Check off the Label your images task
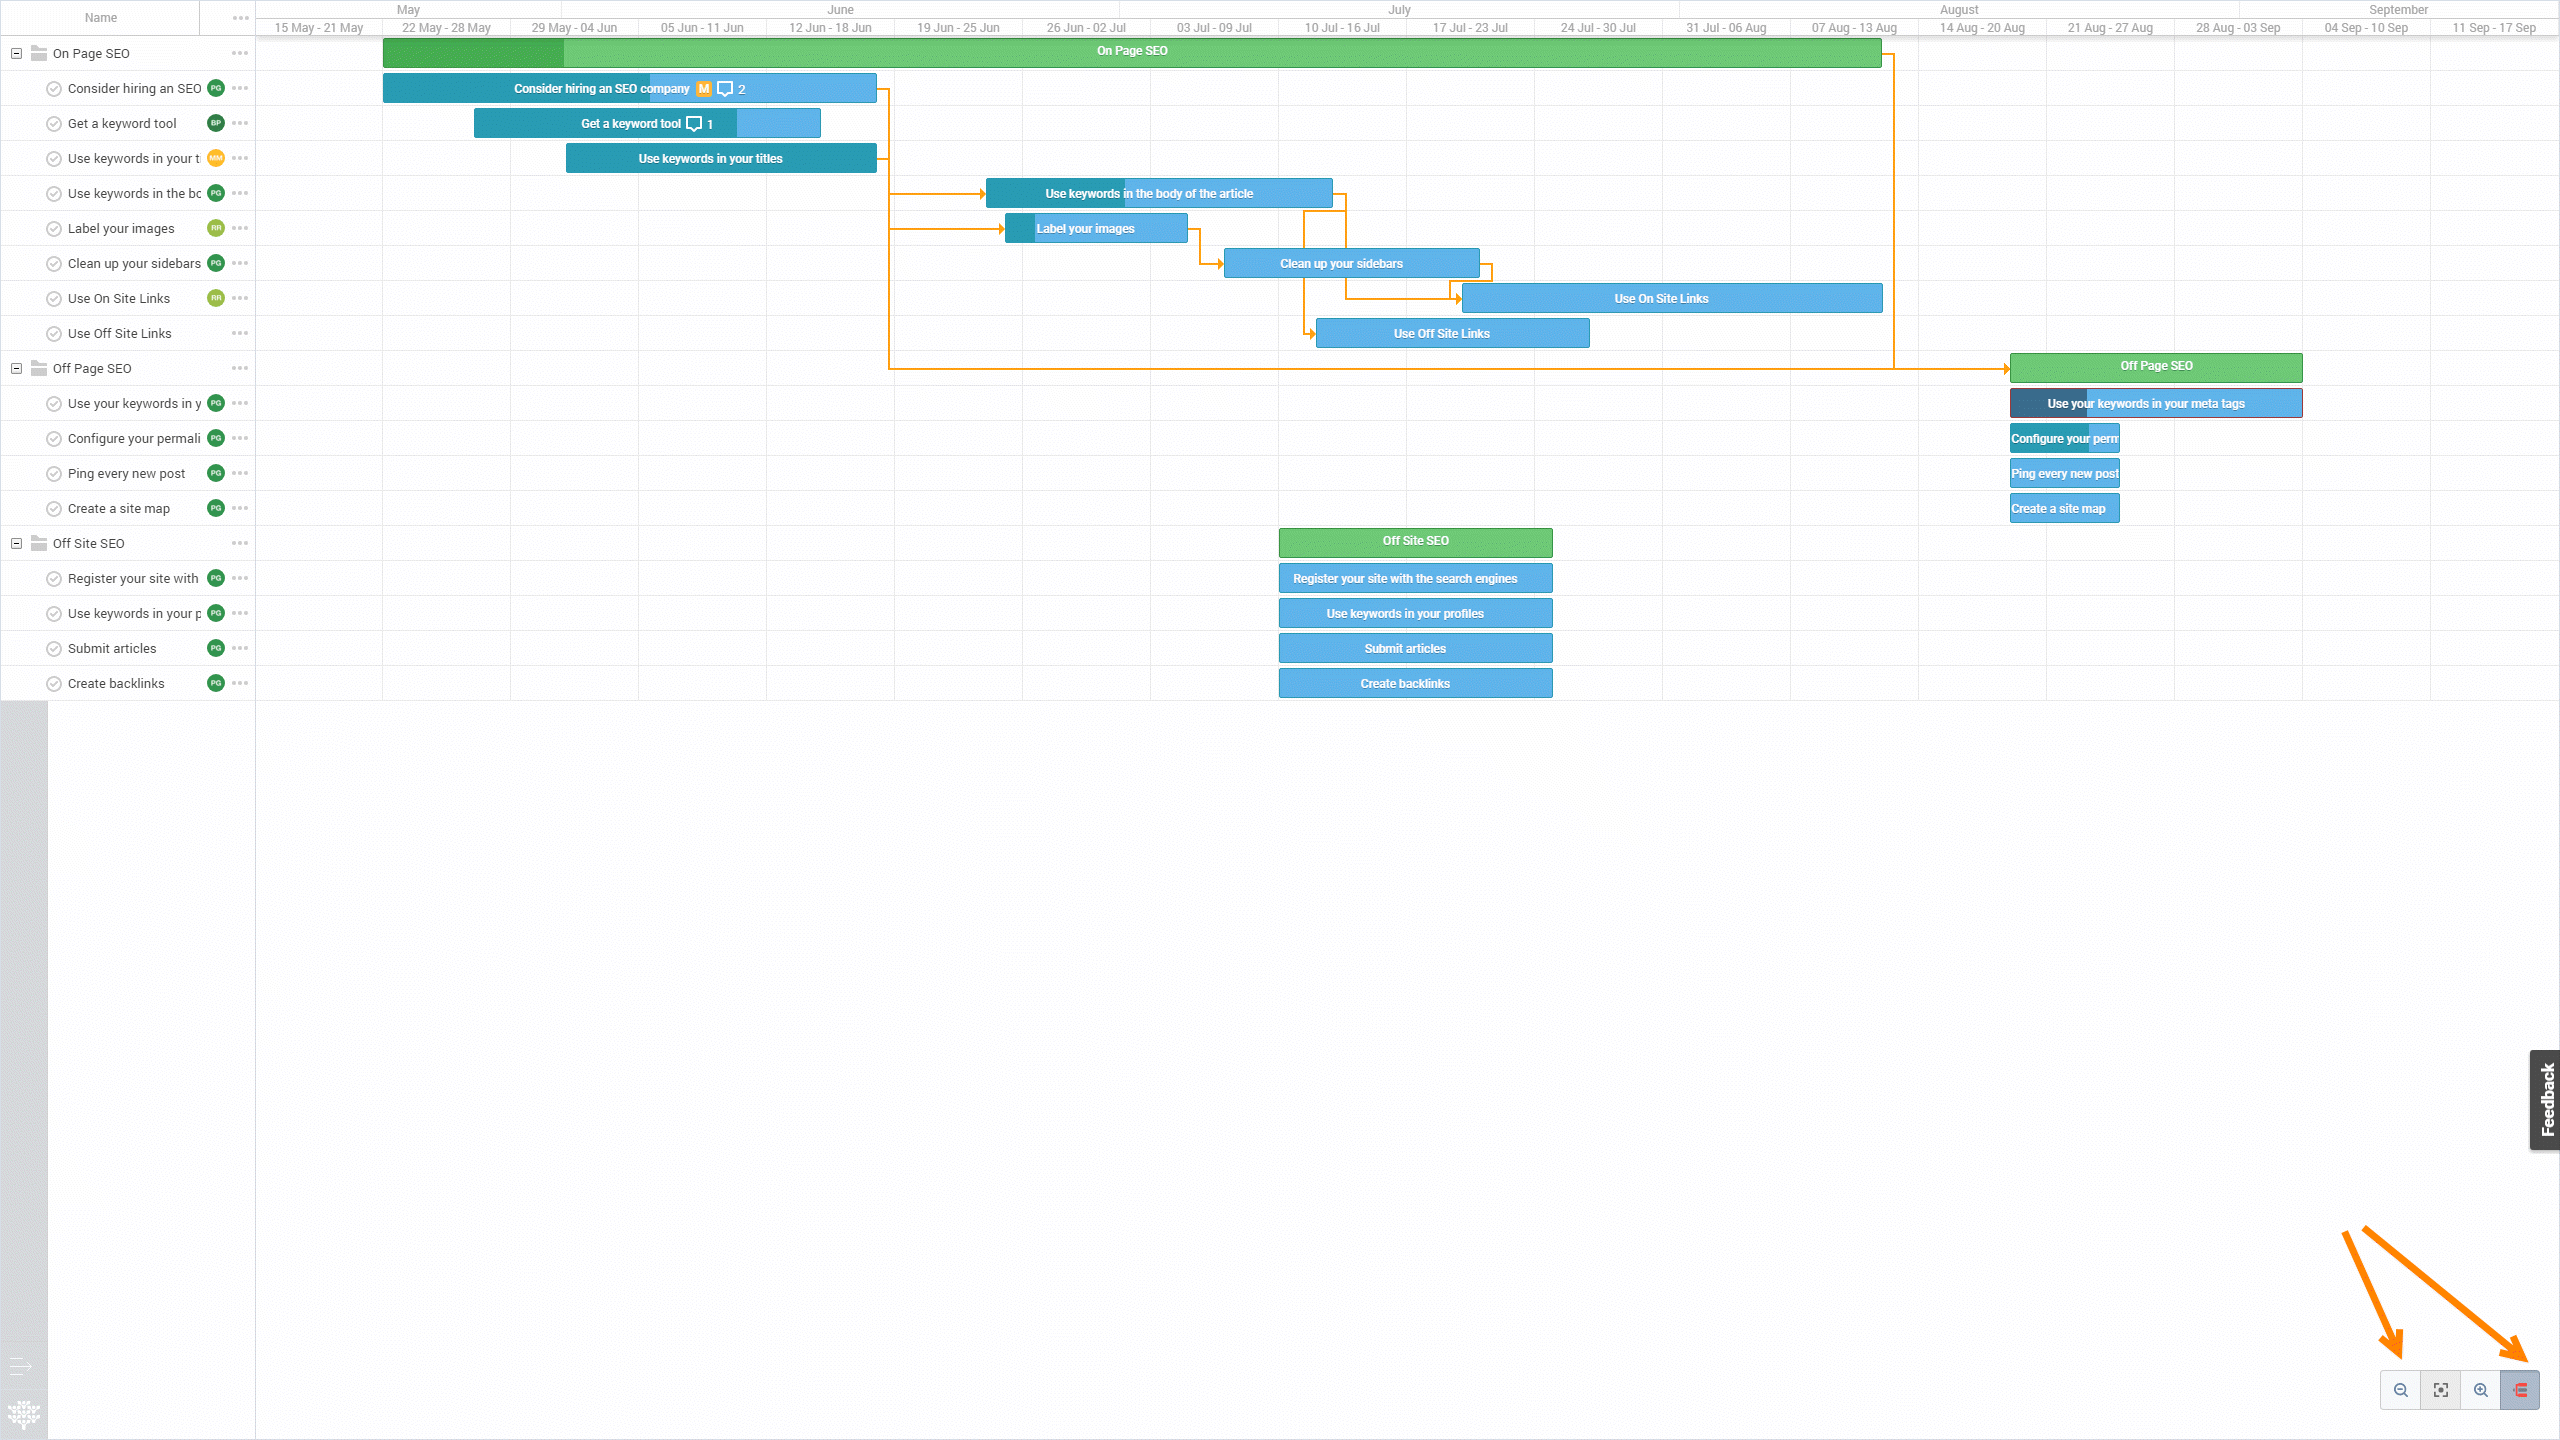The width and height of the screenshot is (2560, 1440). 54,228
